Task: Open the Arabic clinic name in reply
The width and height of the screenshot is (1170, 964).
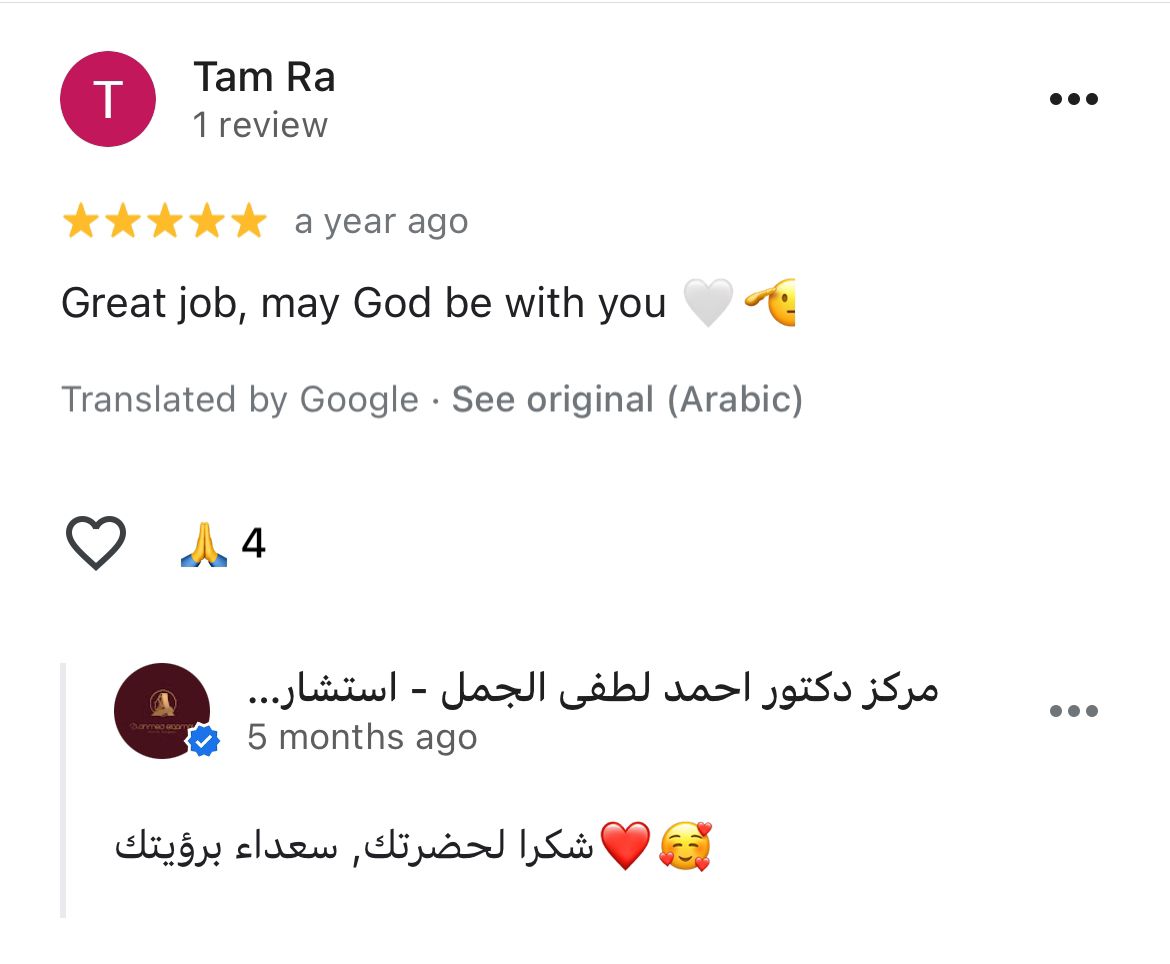Action: [592, 687]
